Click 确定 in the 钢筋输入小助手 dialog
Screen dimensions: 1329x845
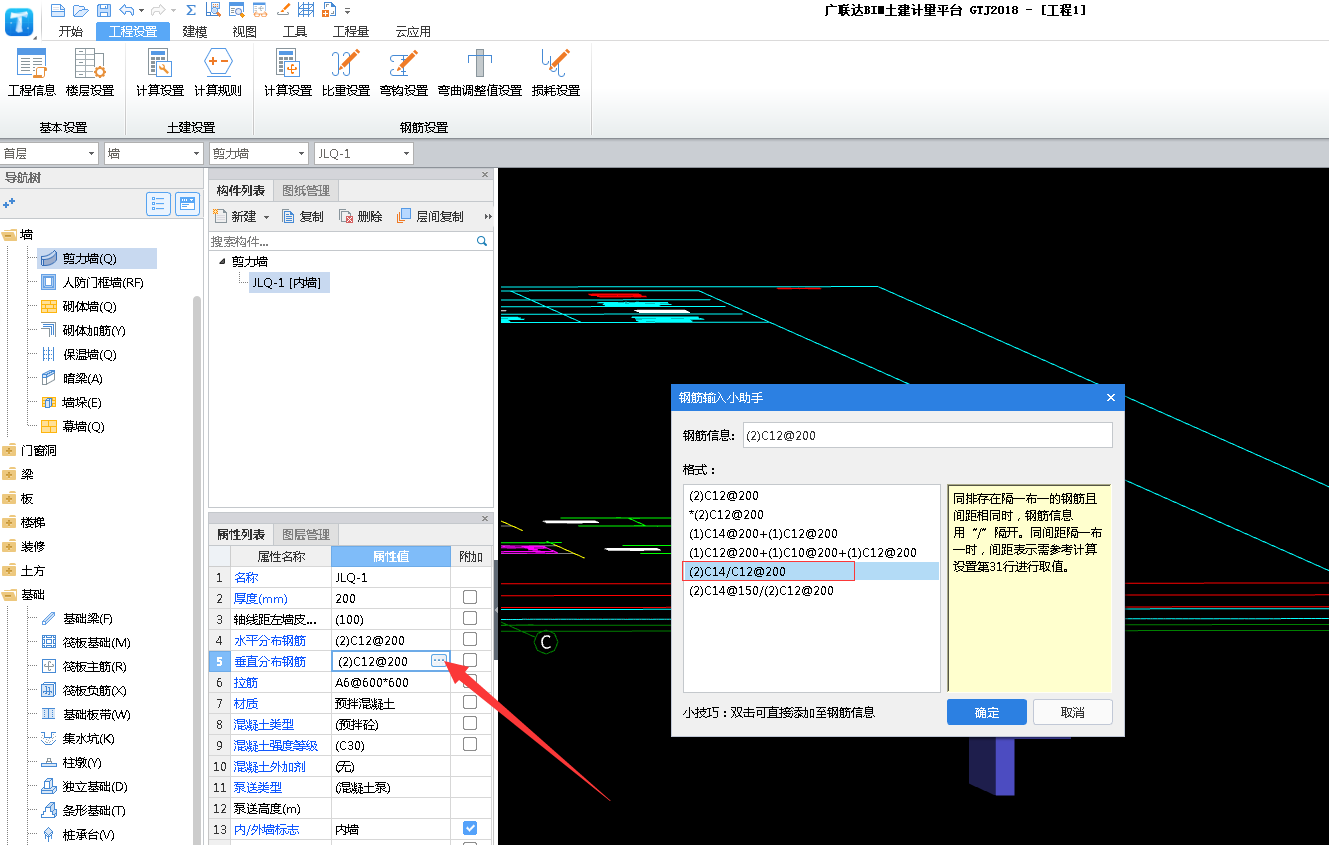[x=987, y=712]
